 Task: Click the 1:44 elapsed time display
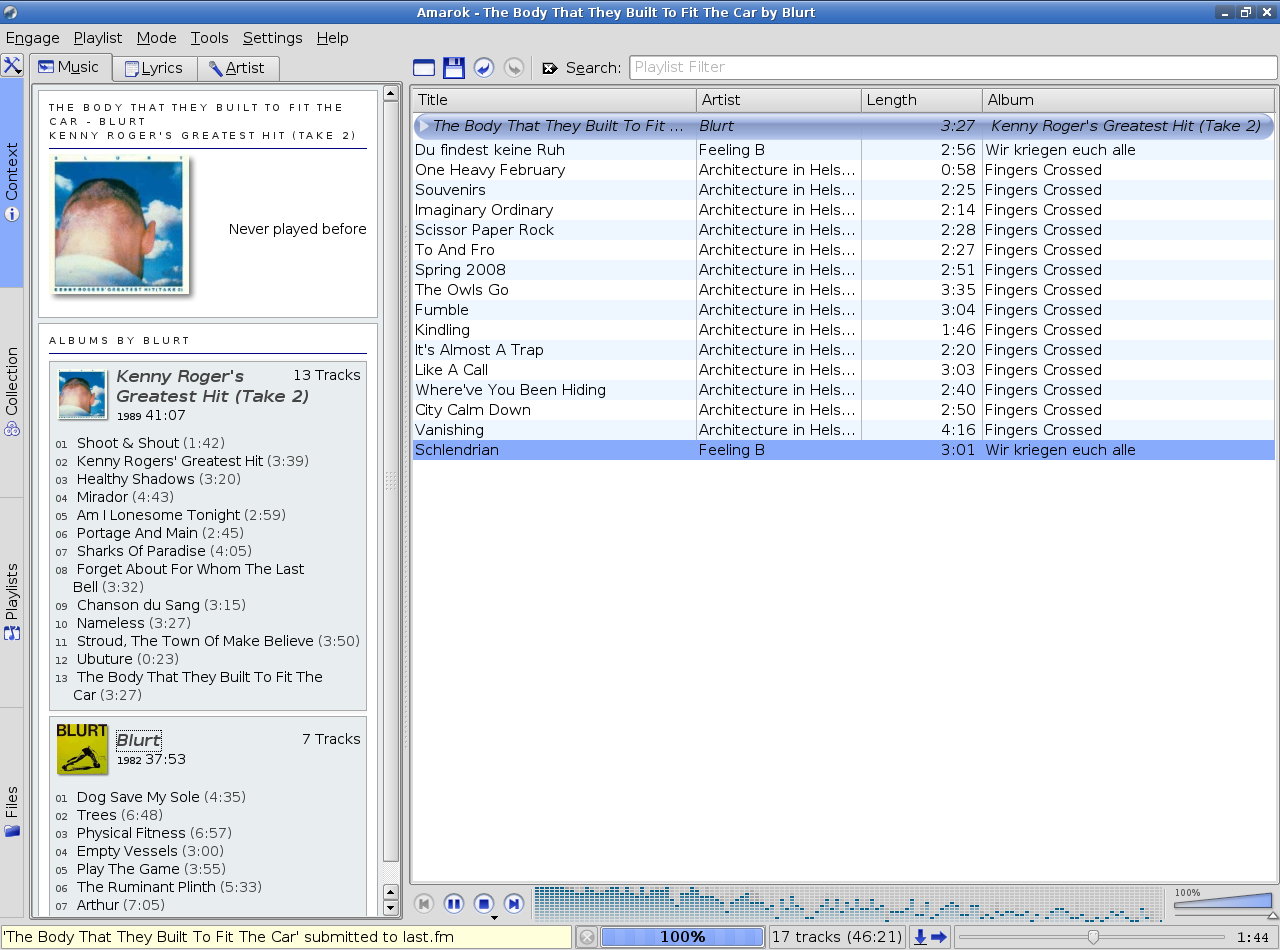(x=1253, y=937)
